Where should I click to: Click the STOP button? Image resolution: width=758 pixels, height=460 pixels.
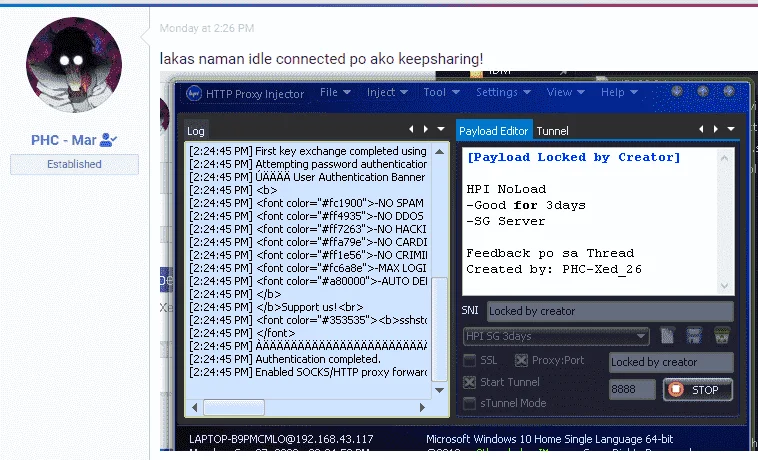tap(698, 389)
